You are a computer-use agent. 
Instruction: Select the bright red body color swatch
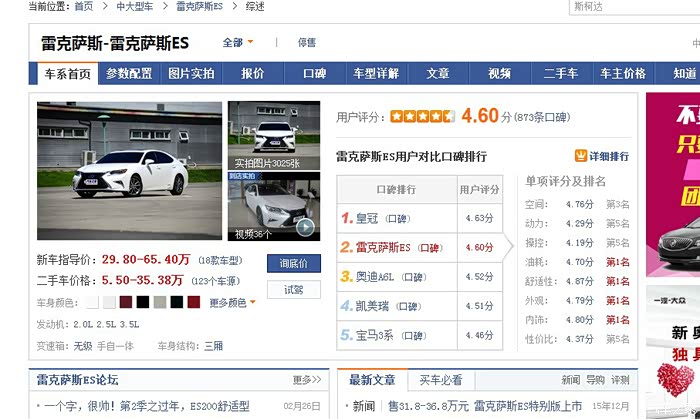coord(194,303)
